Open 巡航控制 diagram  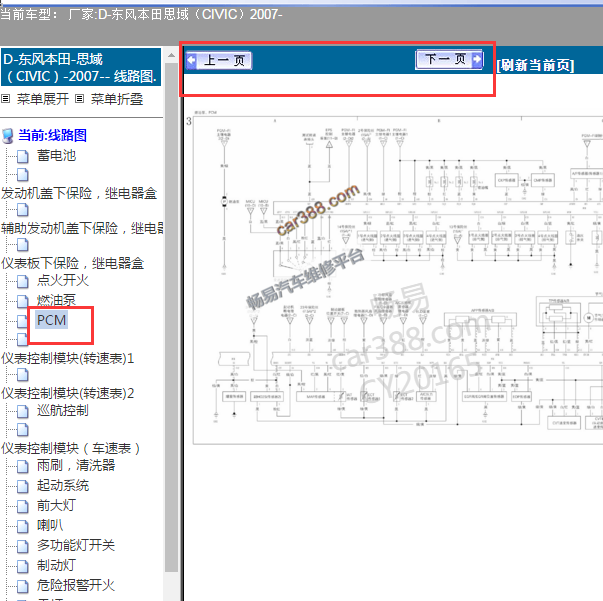pyautogui.click(x=63, y=411)
